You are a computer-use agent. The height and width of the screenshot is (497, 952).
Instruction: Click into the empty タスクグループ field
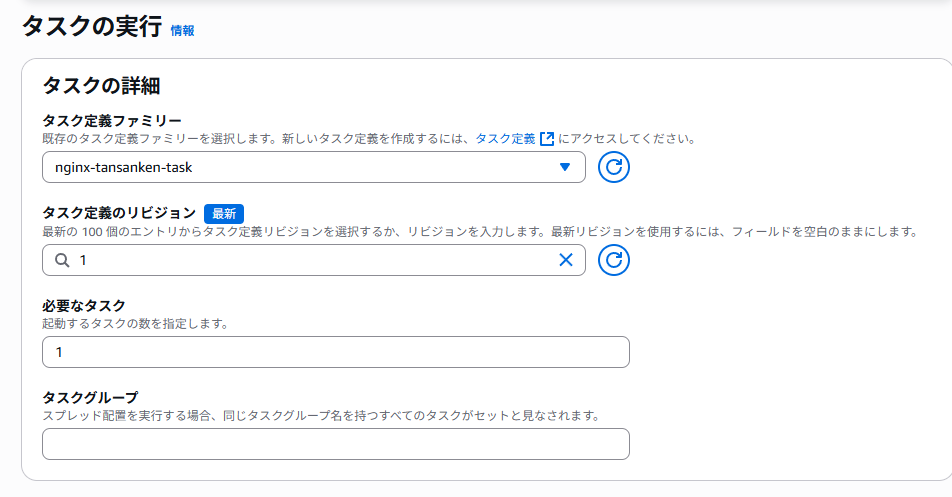335,444
